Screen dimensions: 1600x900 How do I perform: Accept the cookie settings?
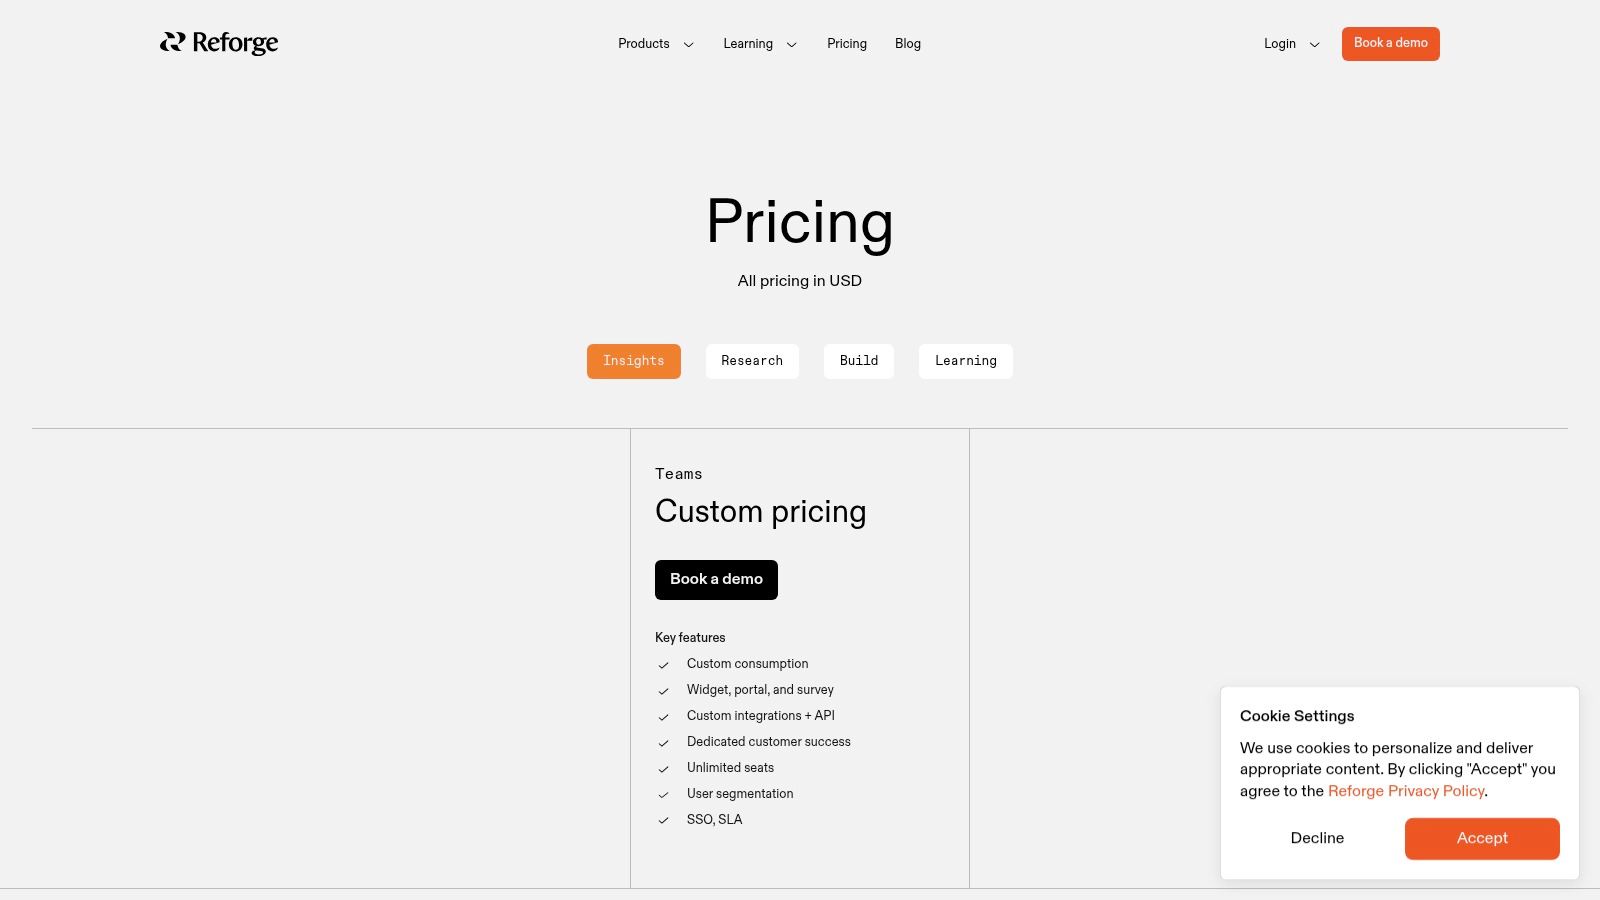click(1482, 838)
